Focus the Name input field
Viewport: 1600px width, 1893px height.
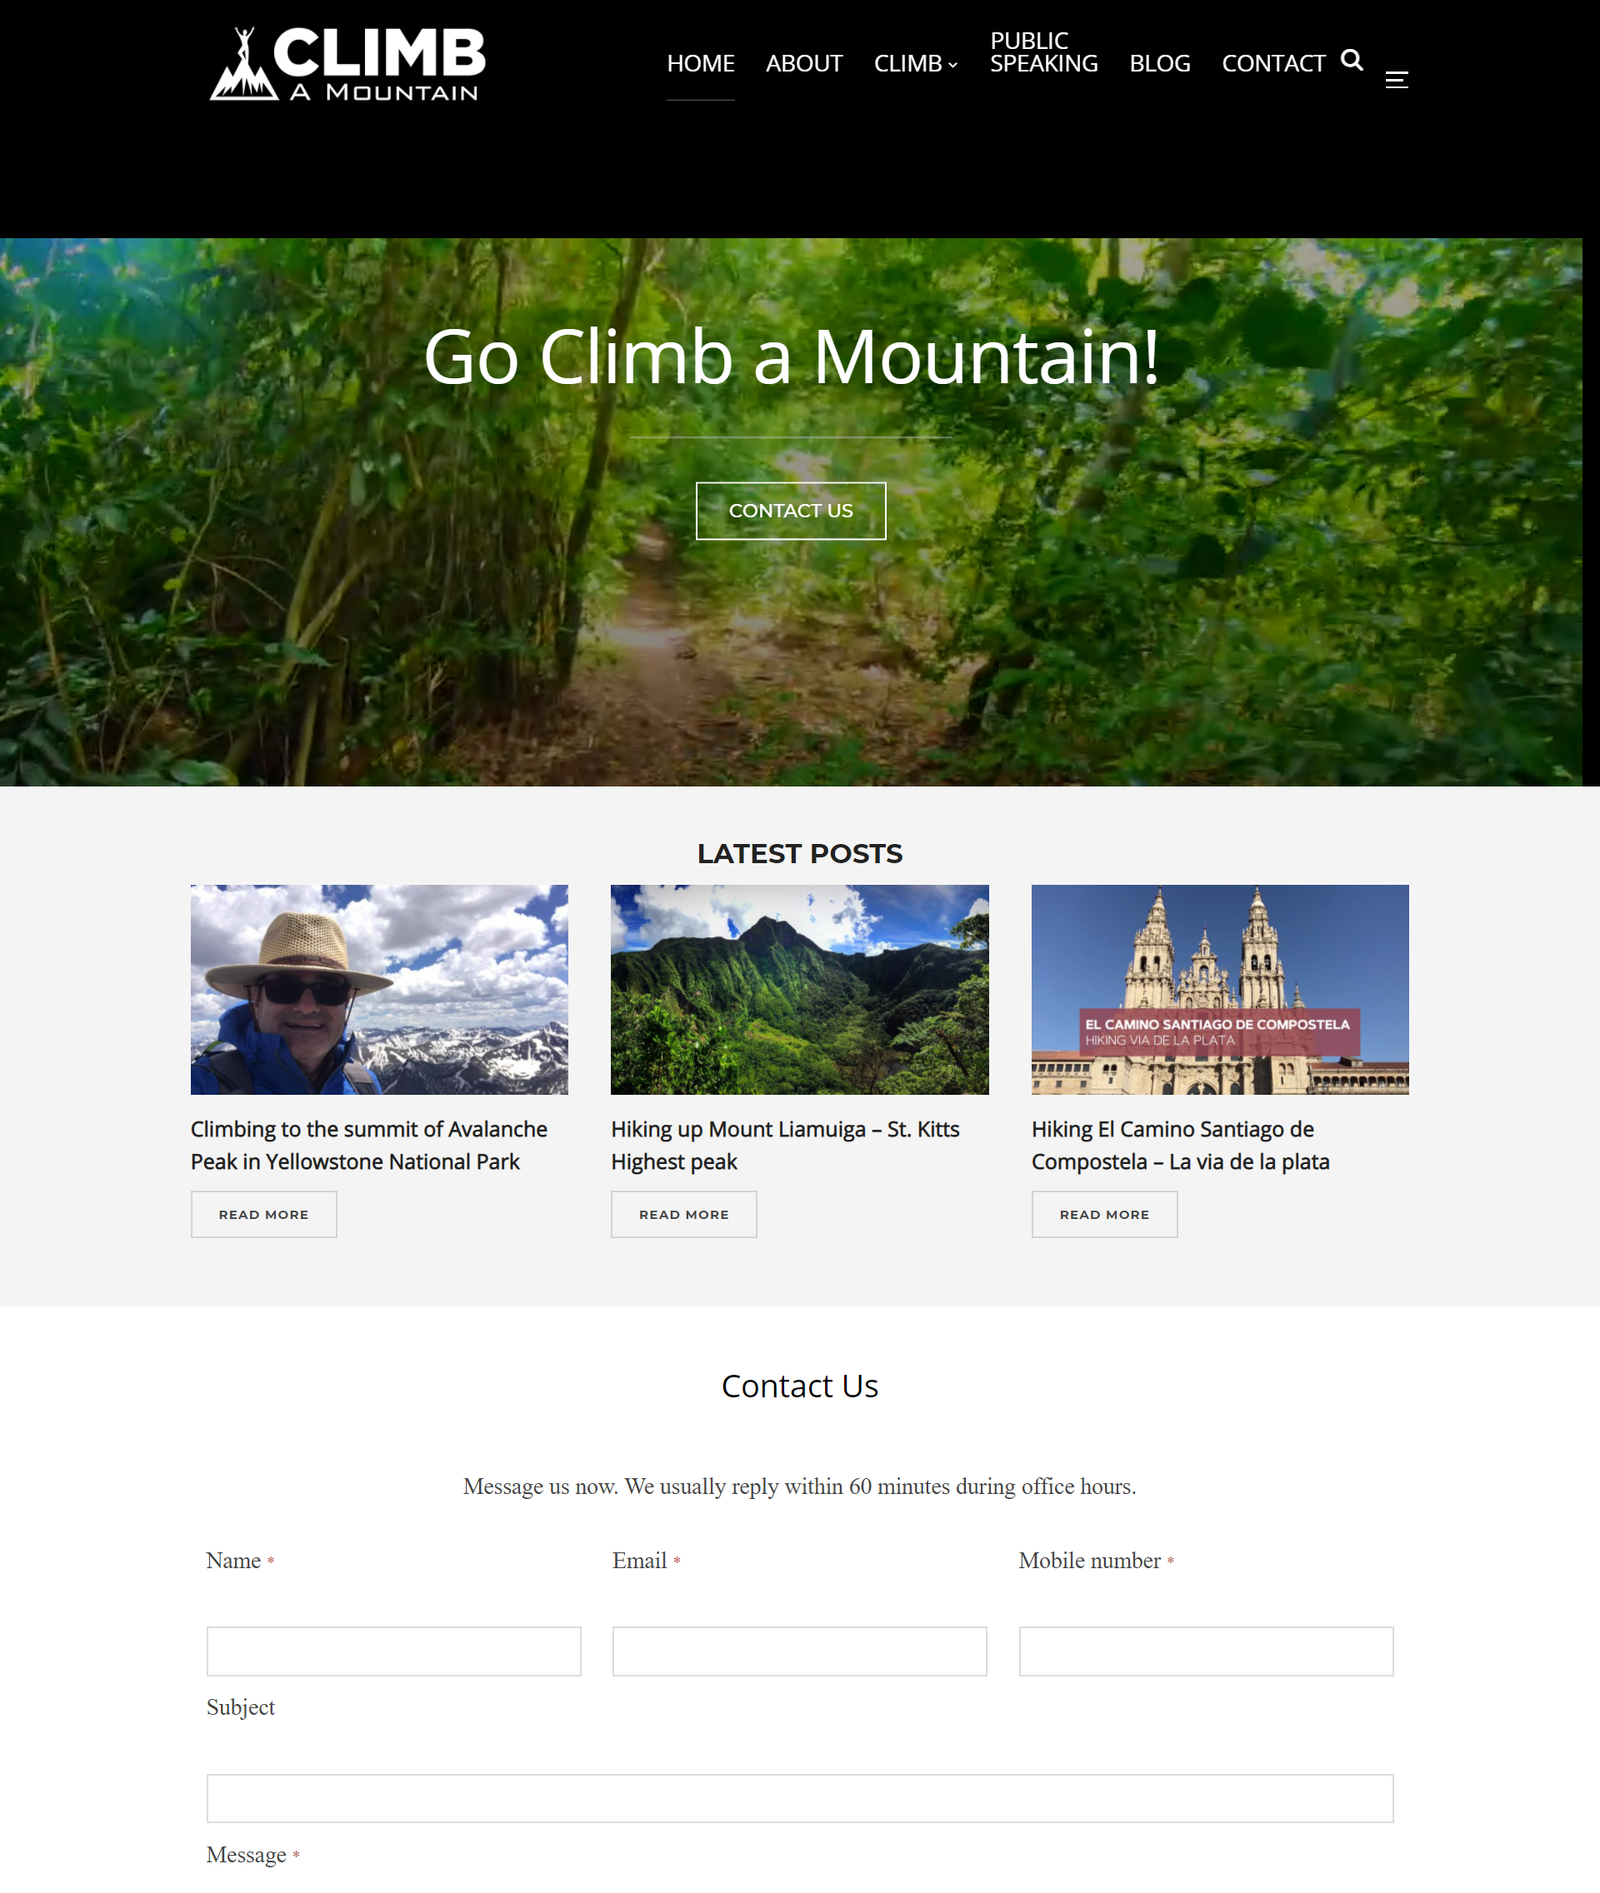pos(393,1651)
